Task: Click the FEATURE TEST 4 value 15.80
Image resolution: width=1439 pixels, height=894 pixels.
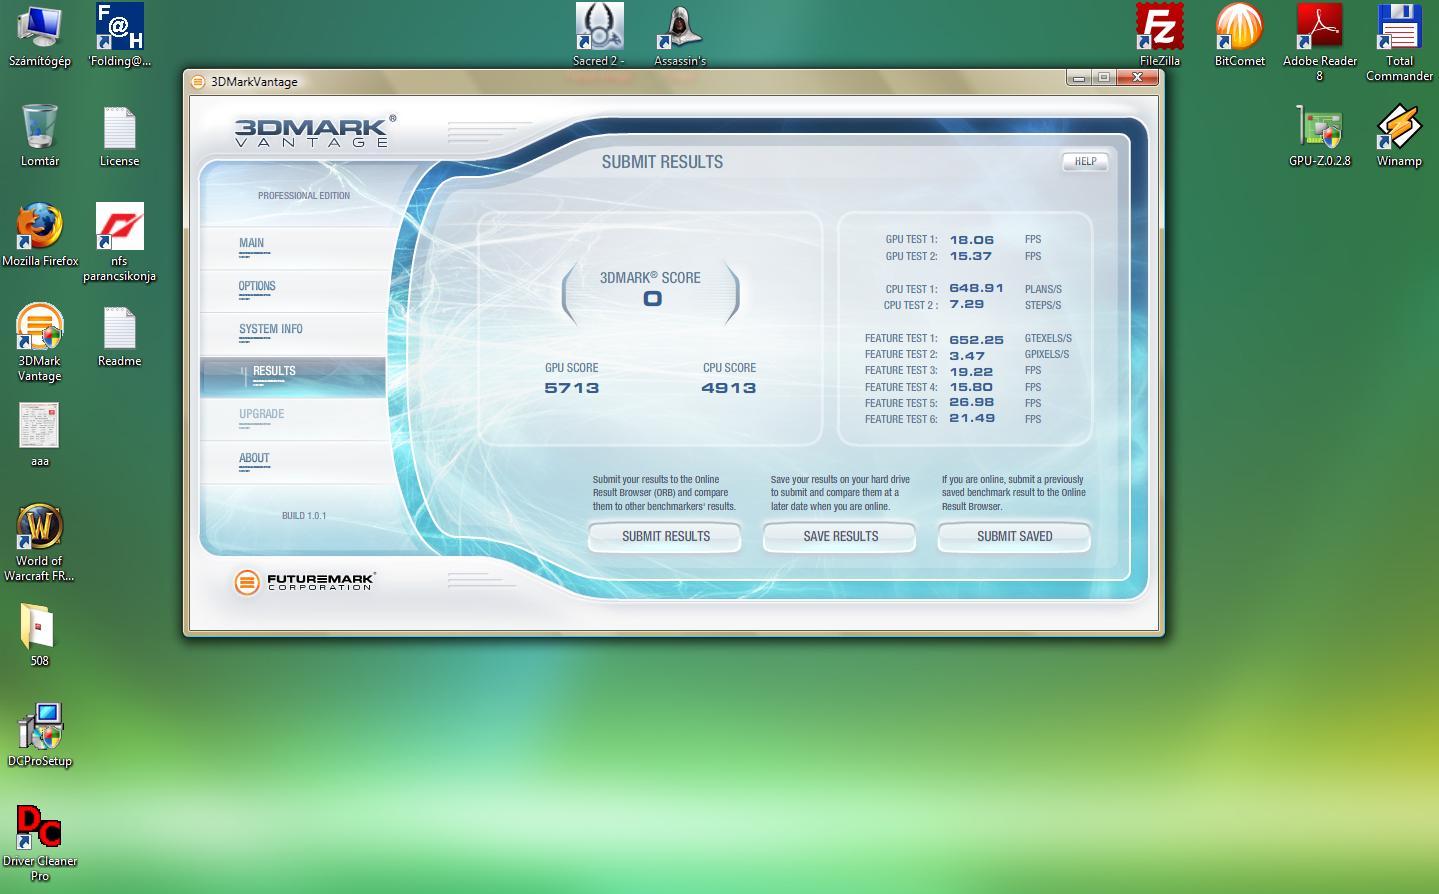Action: 971,387
